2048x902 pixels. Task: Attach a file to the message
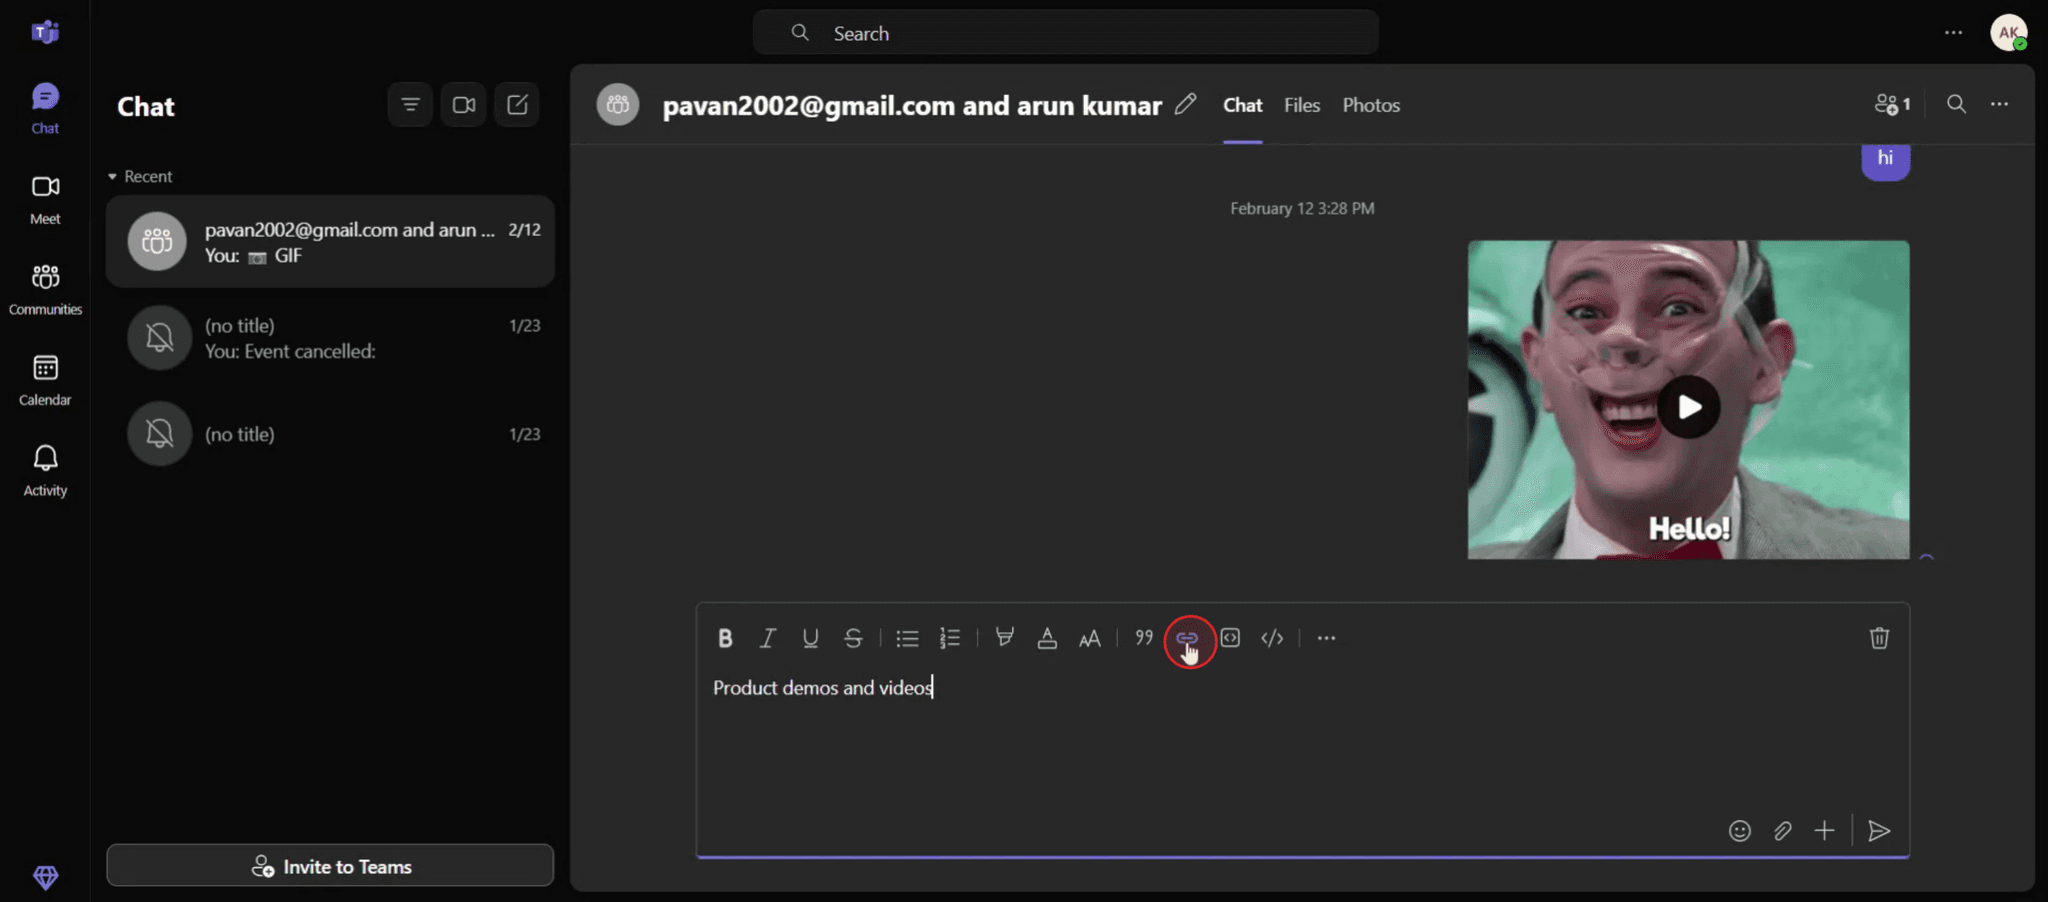[x=1783, y=830]
